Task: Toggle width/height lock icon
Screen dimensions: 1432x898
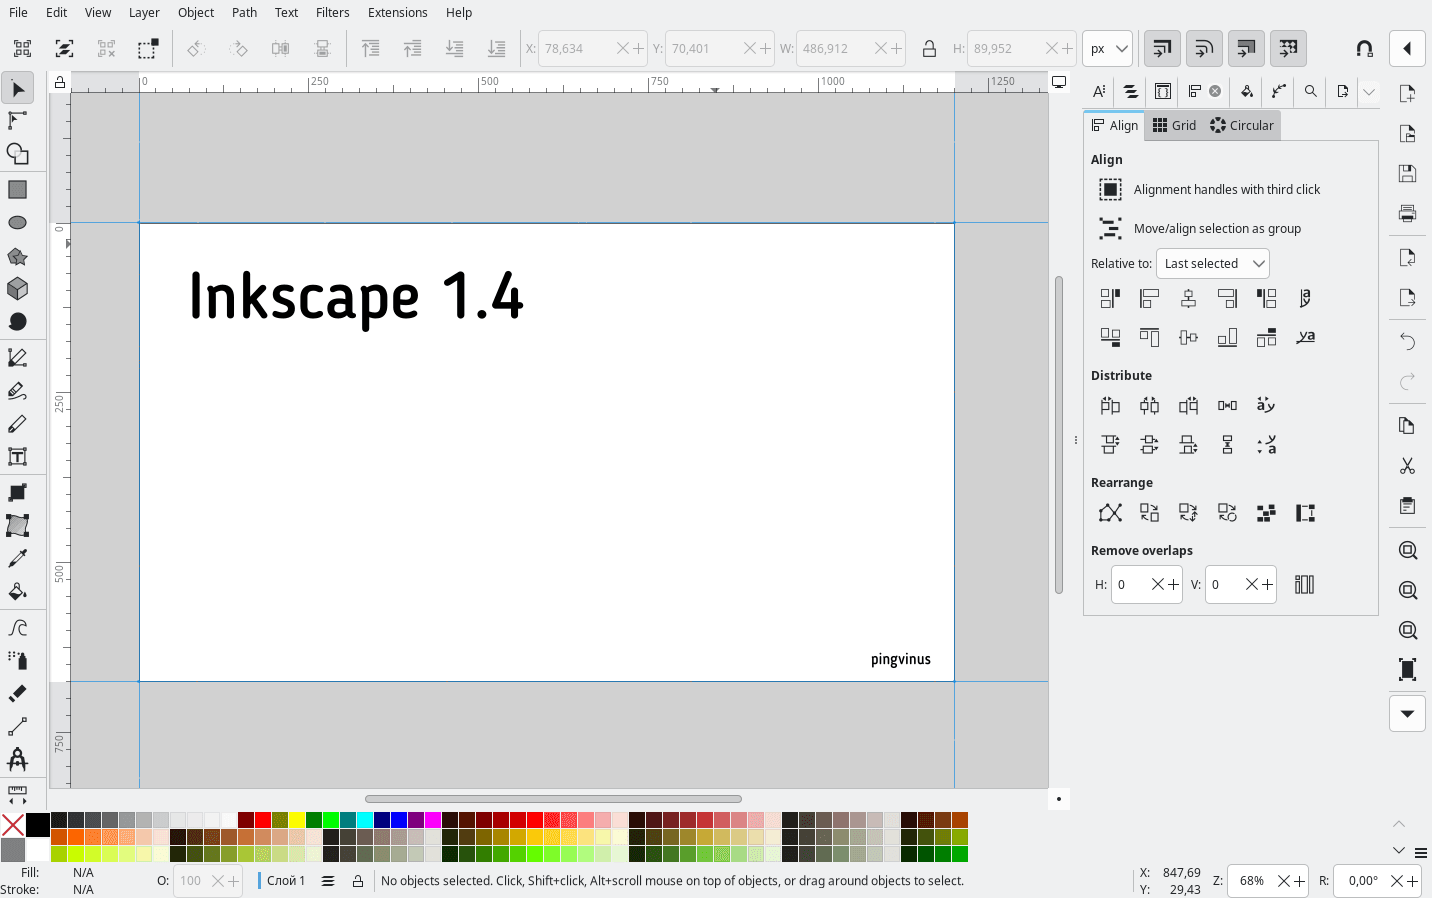Action: pos(929,48)
